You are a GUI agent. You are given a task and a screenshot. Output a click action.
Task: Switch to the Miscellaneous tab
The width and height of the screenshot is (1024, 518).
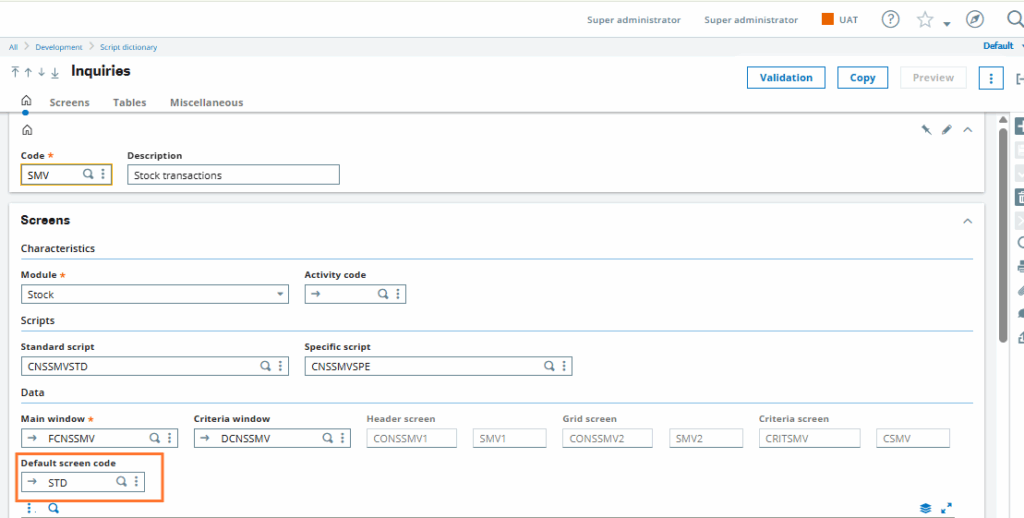pos(206,102)
